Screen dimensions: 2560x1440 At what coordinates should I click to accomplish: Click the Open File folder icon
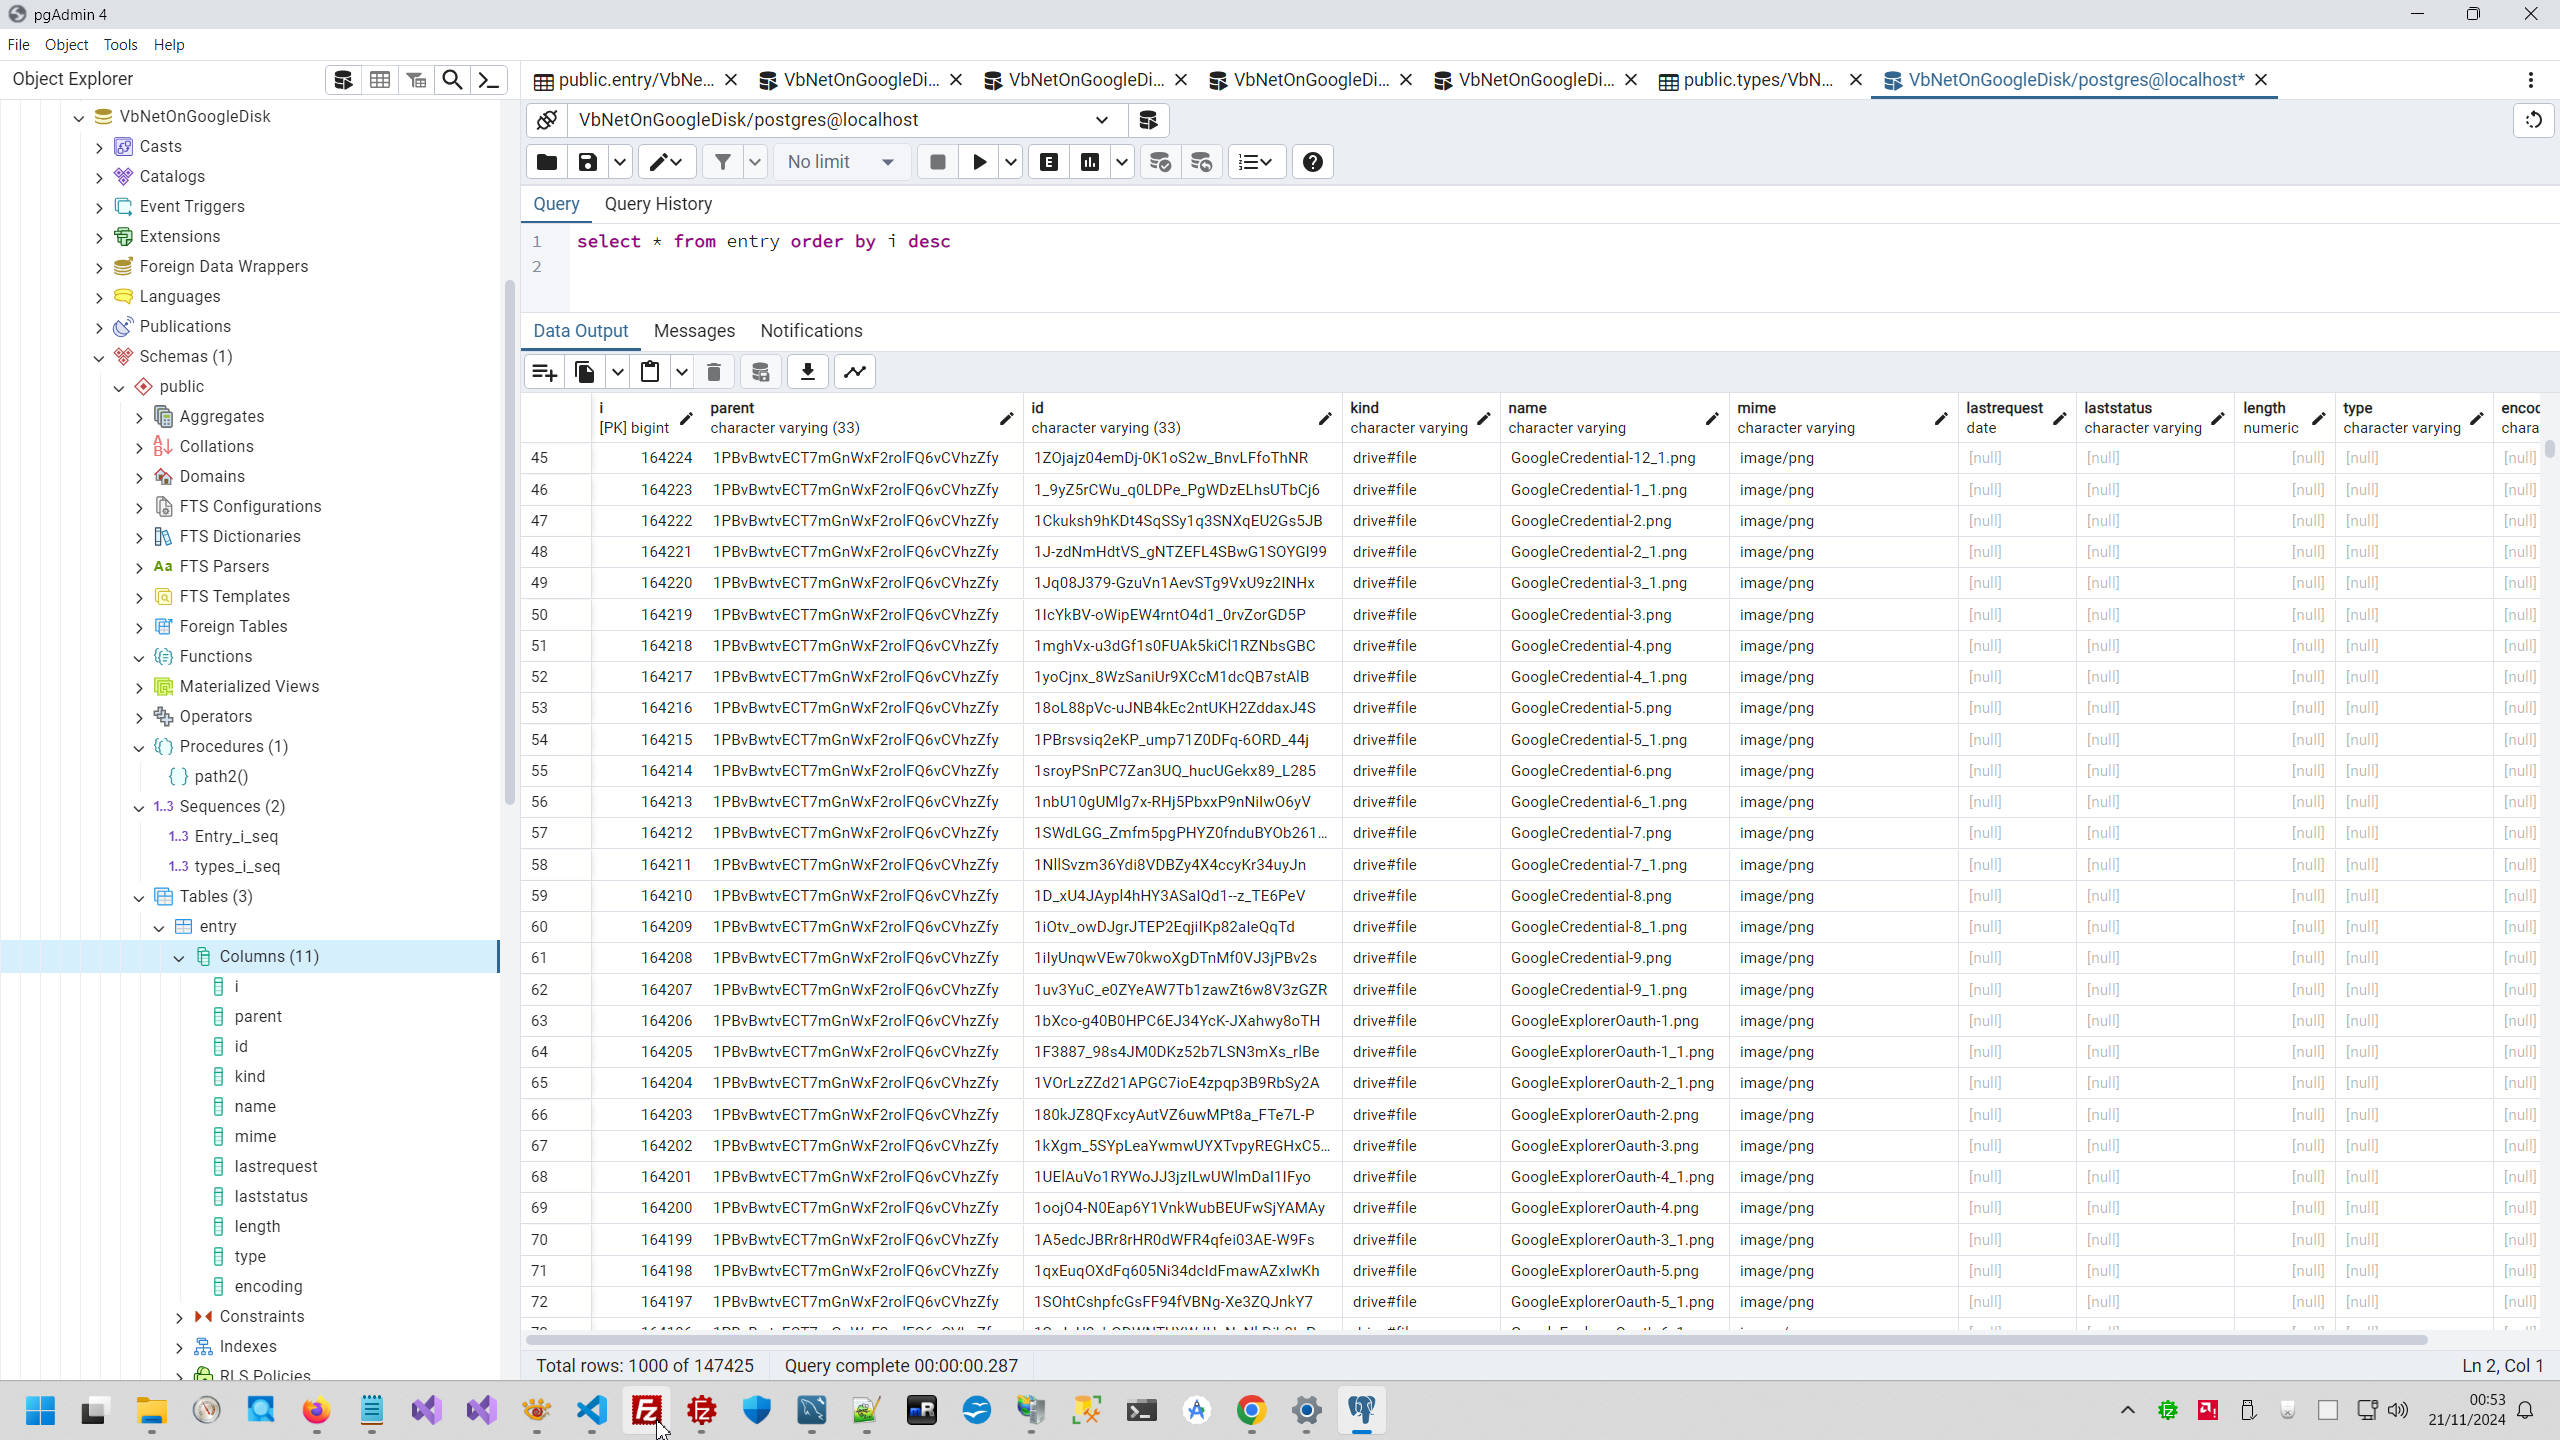click(x=547, y=162)
